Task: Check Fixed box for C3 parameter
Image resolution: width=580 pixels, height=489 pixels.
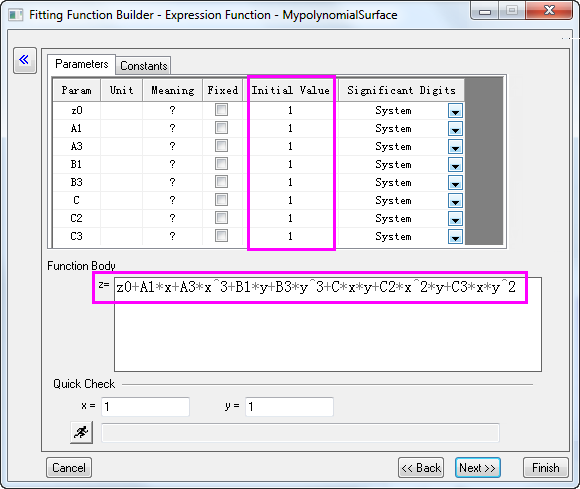Action: click(x=221, y=236)
